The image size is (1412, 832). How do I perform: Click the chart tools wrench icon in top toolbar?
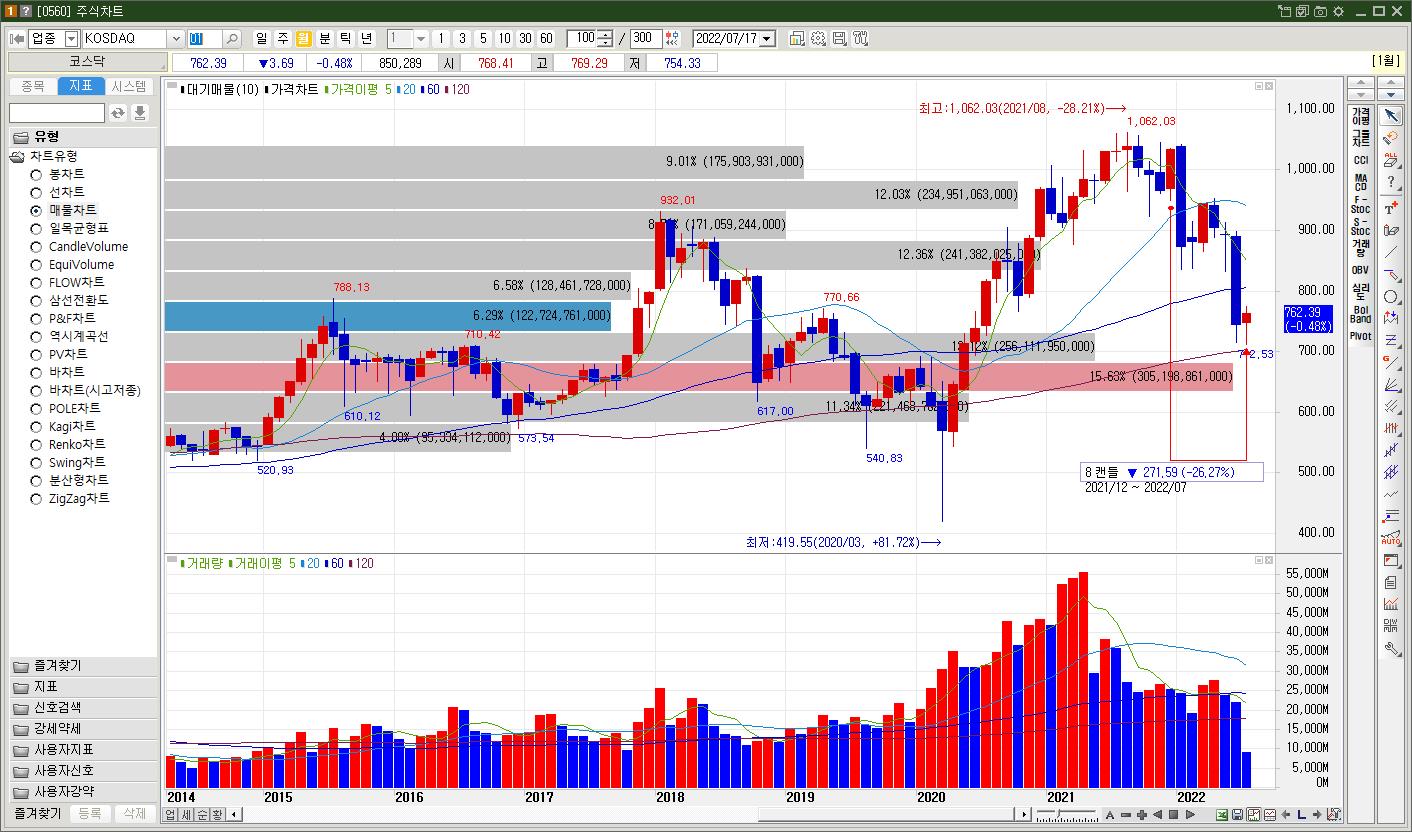point(861,39)
